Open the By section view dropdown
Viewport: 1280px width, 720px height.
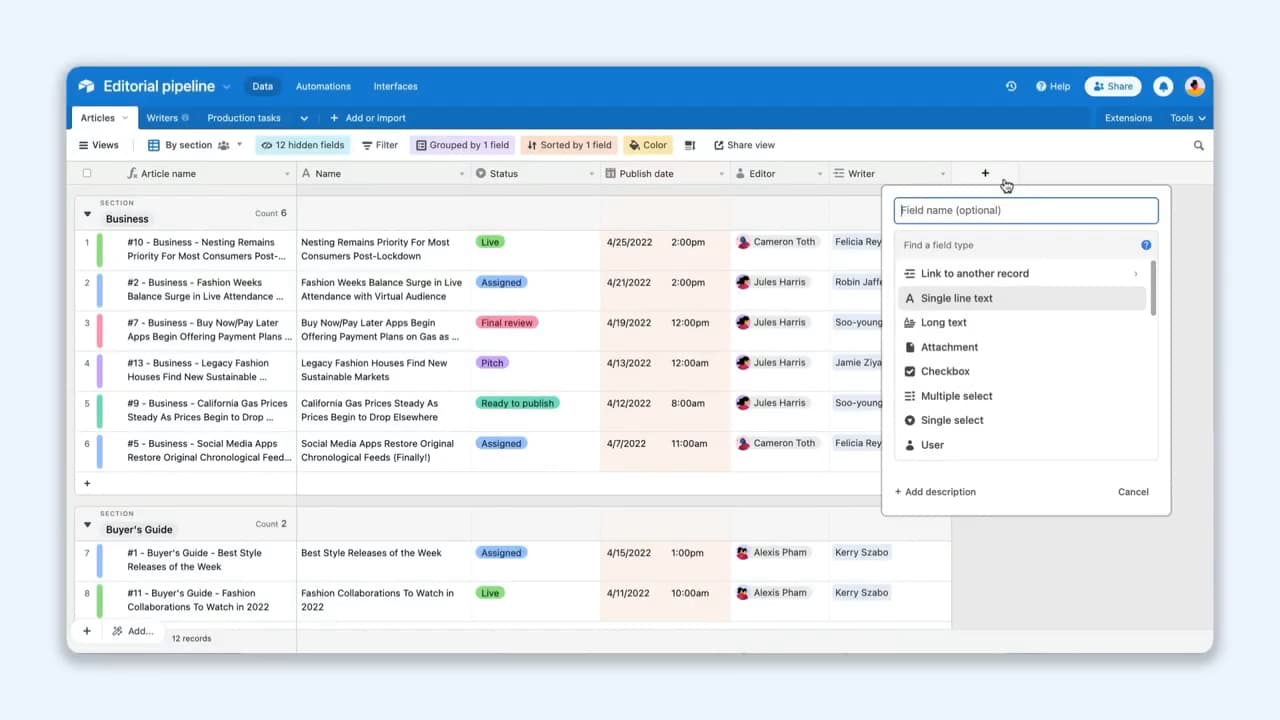point(195,145)
